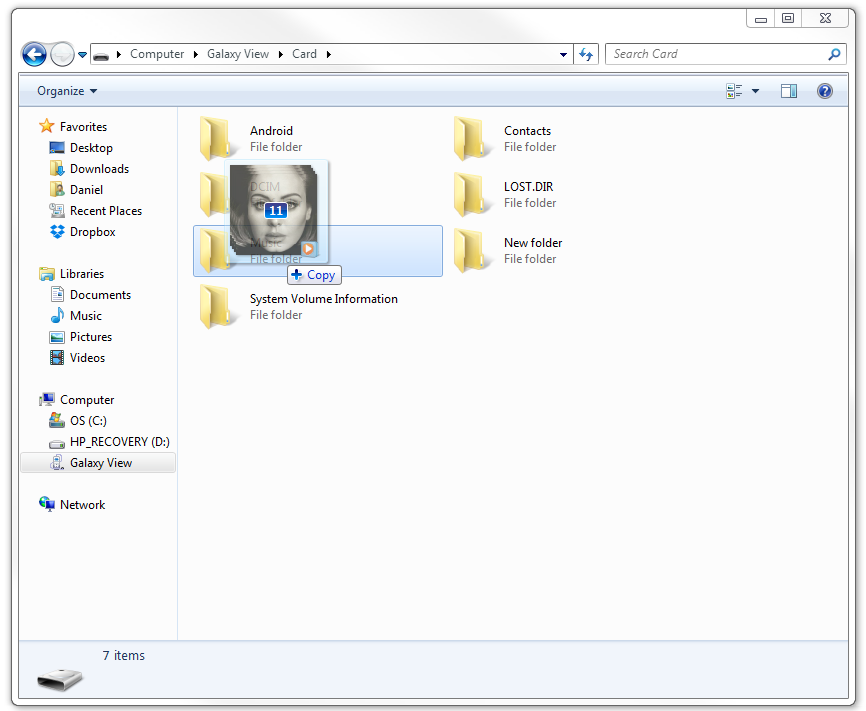Open the Organize menu
Screen dimensions: 866x711
(67, 91)
